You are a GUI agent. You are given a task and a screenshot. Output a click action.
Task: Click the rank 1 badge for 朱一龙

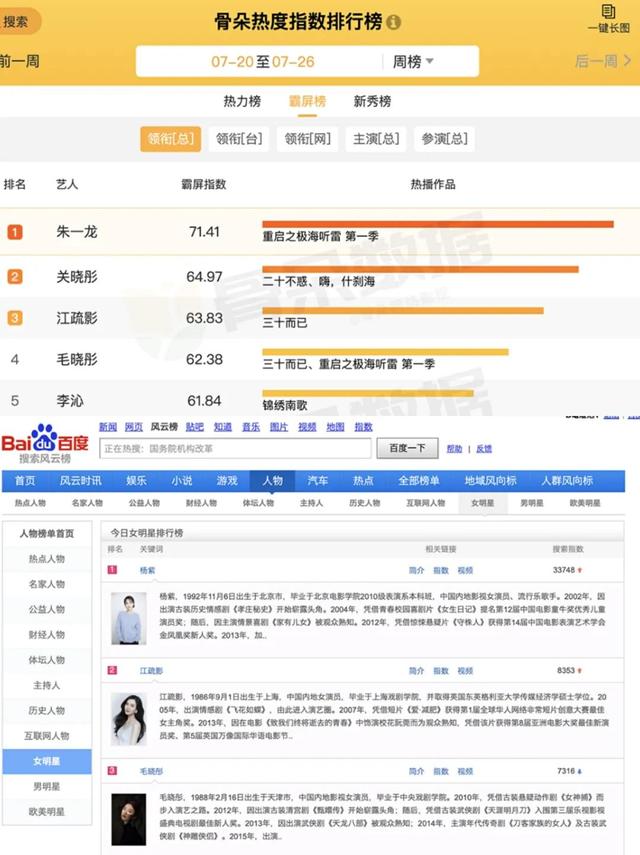15,232
